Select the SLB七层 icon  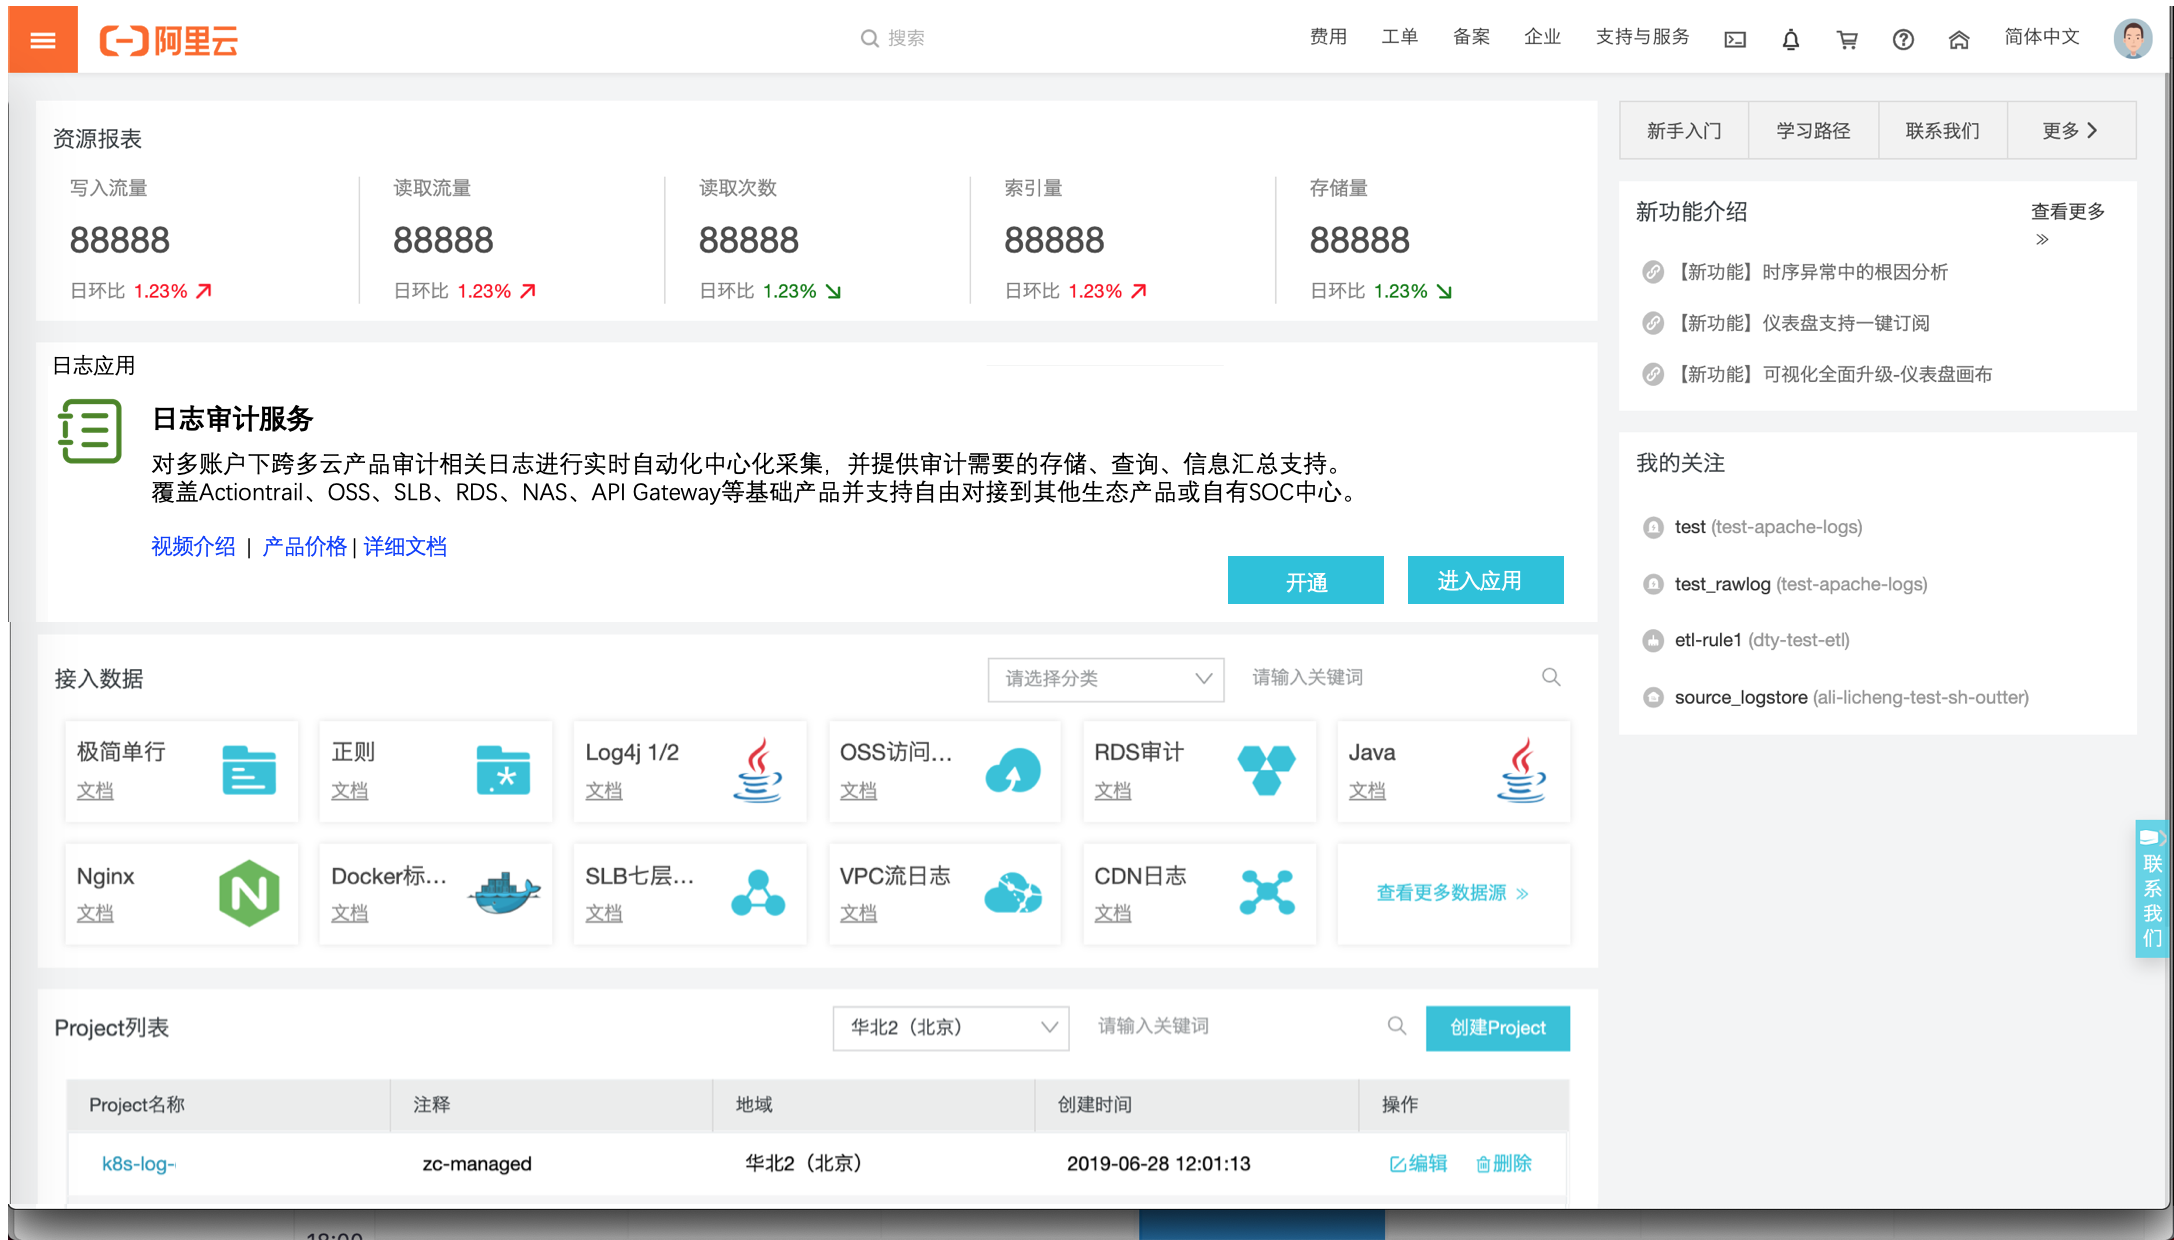(758, 893)
